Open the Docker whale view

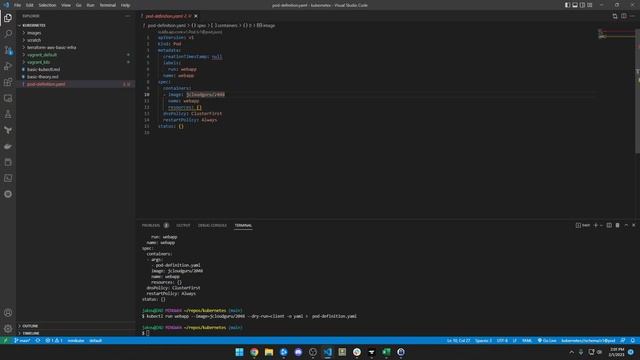pyautogui.click(x=8, y=146)
